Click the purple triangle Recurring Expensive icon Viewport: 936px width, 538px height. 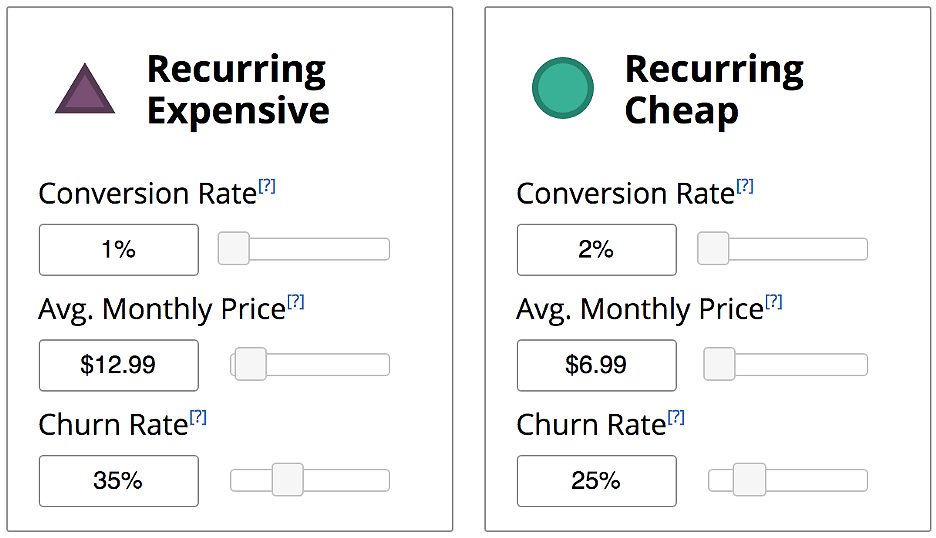click(x=85, y=90)
